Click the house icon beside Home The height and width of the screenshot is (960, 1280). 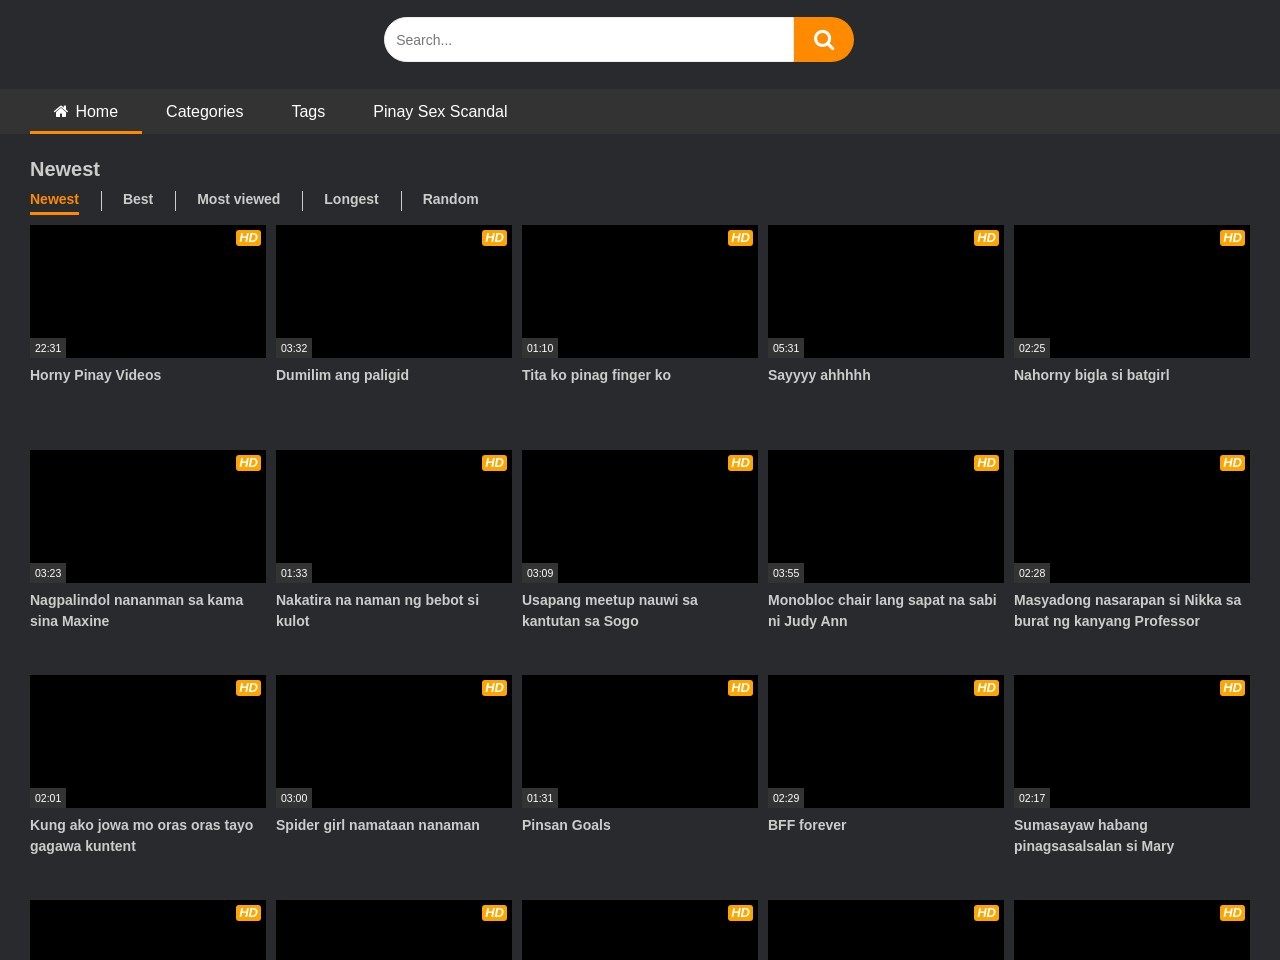pyautogui.click(x=61, y=111)
